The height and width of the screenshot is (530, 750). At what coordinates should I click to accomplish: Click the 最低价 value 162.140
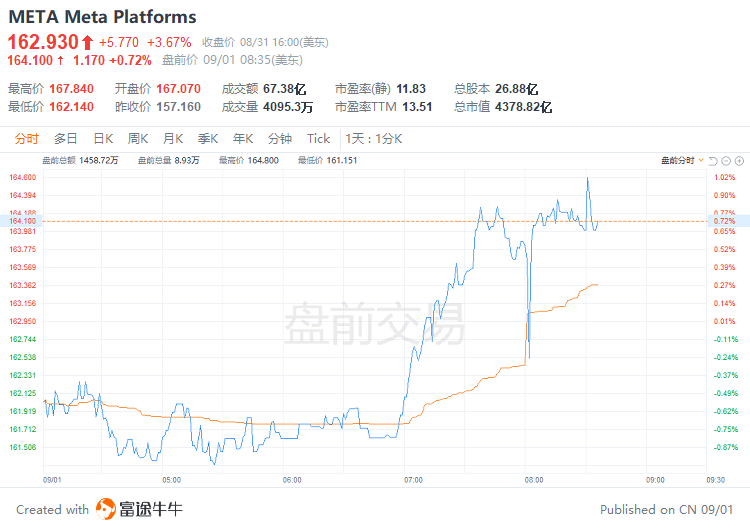[x=71, y=107]
